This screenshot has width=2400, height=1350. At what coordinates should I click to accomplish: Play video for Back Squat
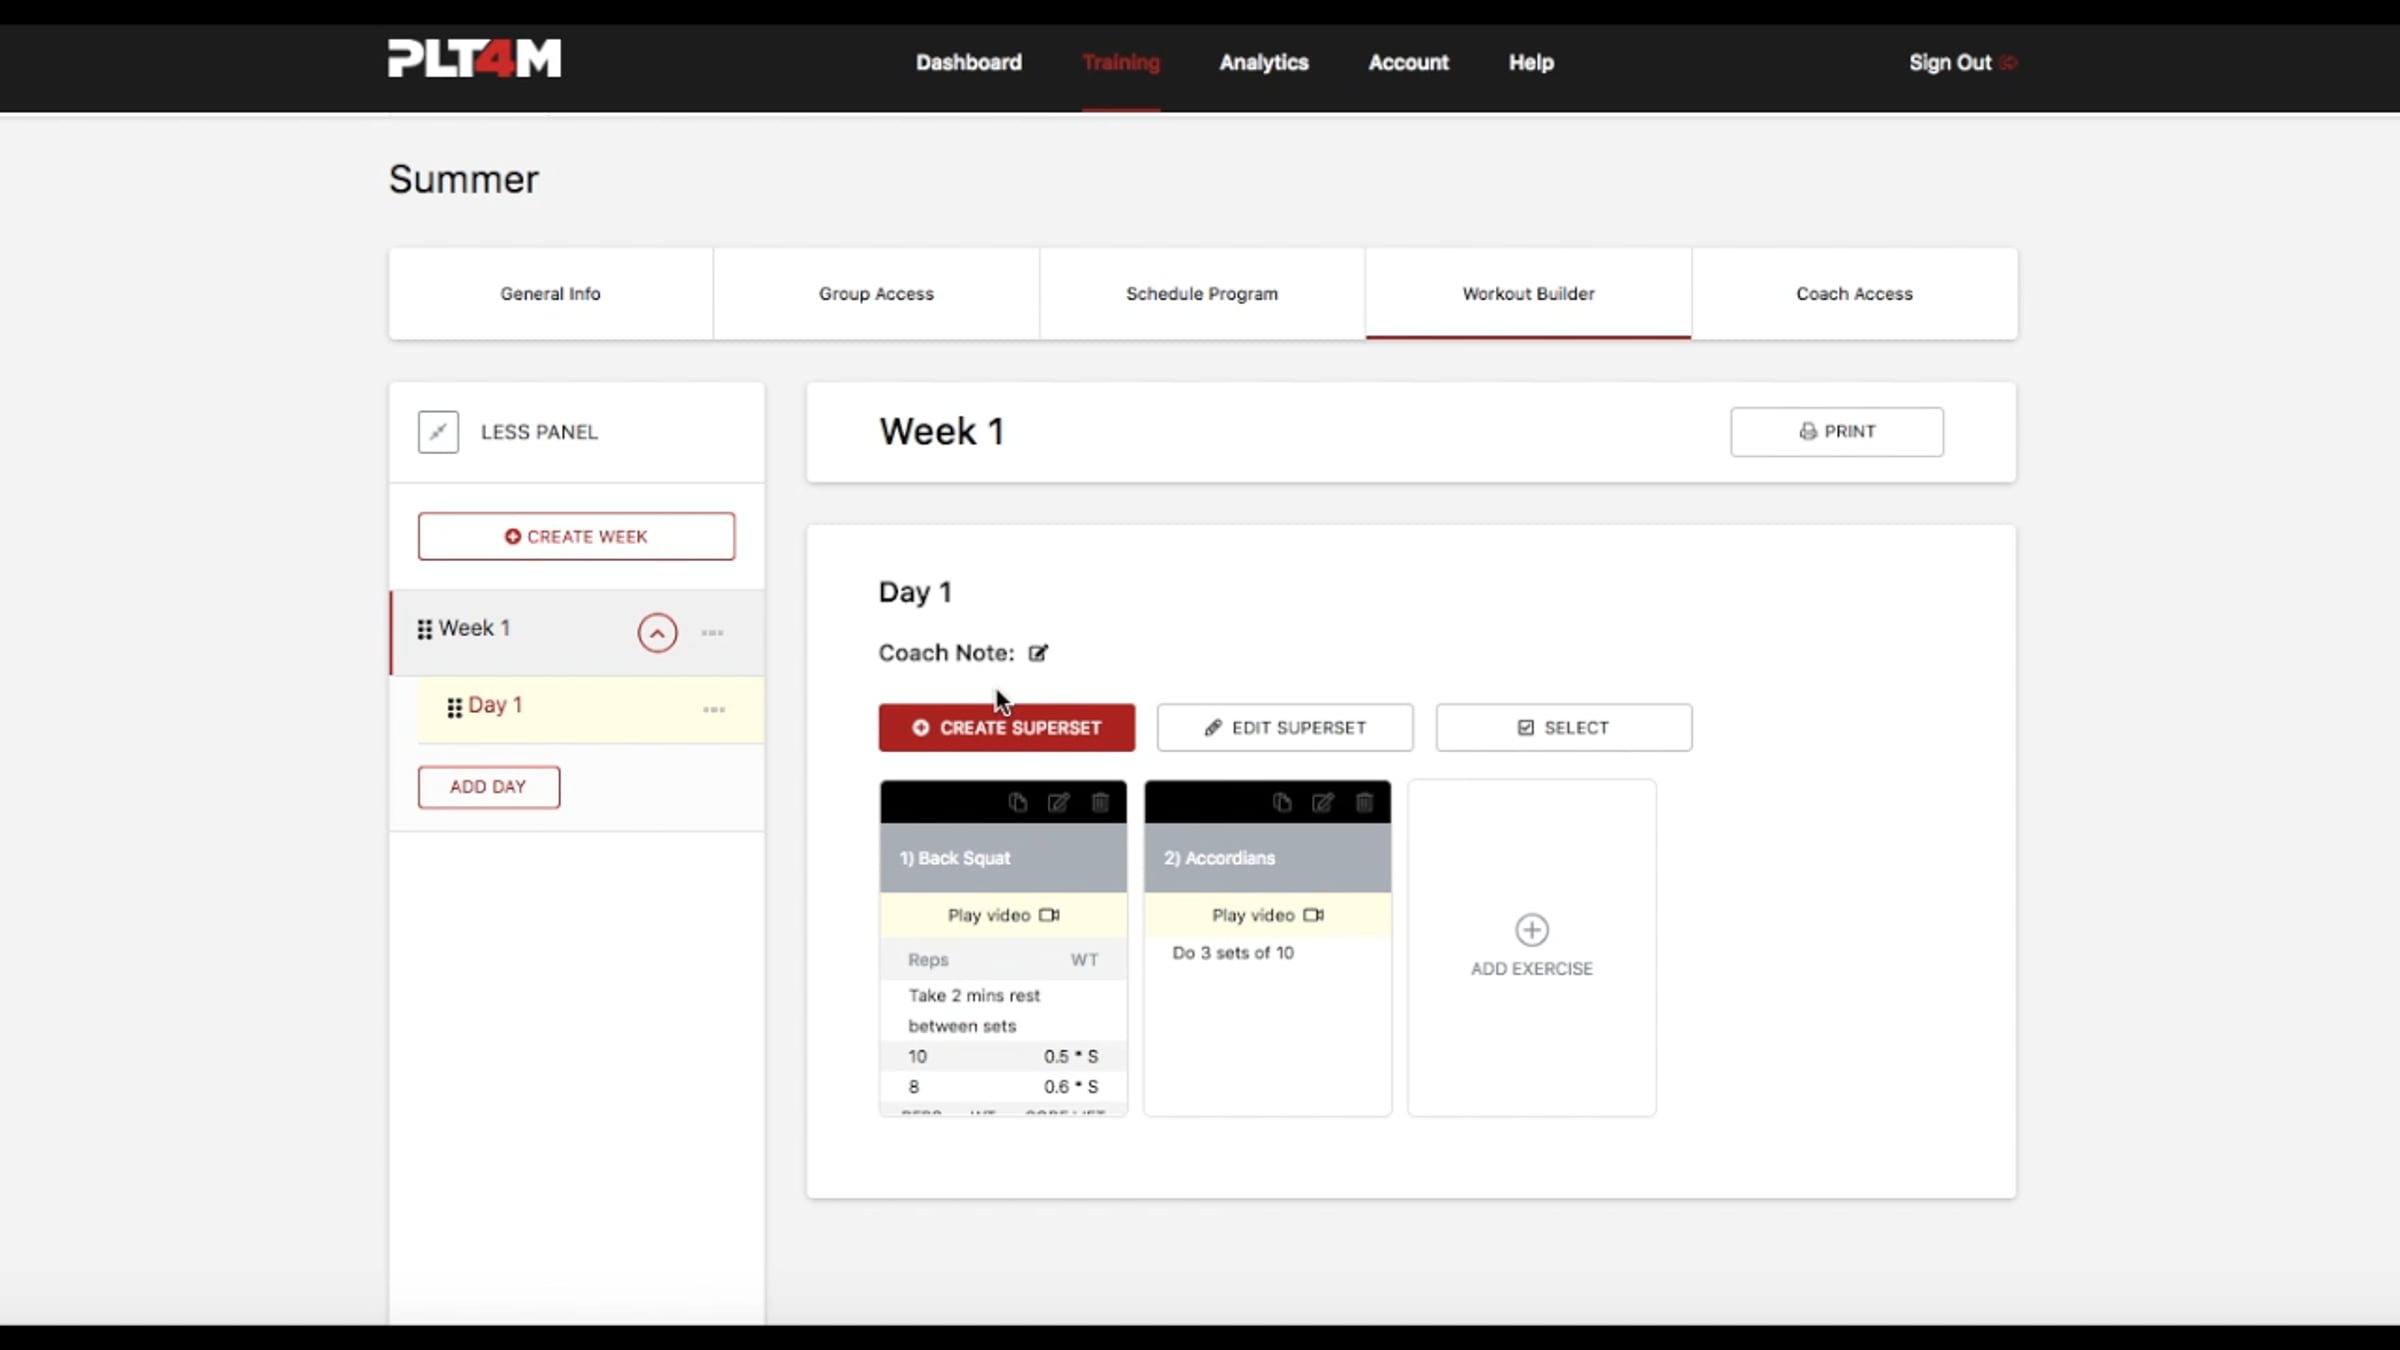[1002, 915]
